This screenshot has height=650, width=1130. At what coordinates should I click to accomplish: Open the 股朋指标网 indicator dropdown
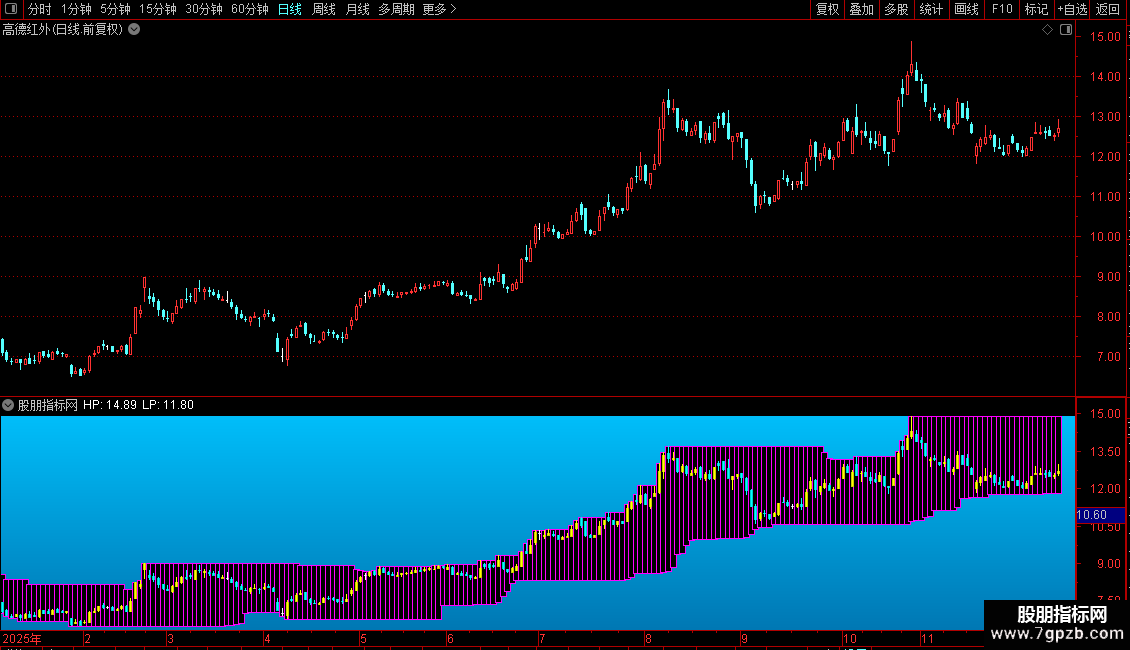(8, 405)
